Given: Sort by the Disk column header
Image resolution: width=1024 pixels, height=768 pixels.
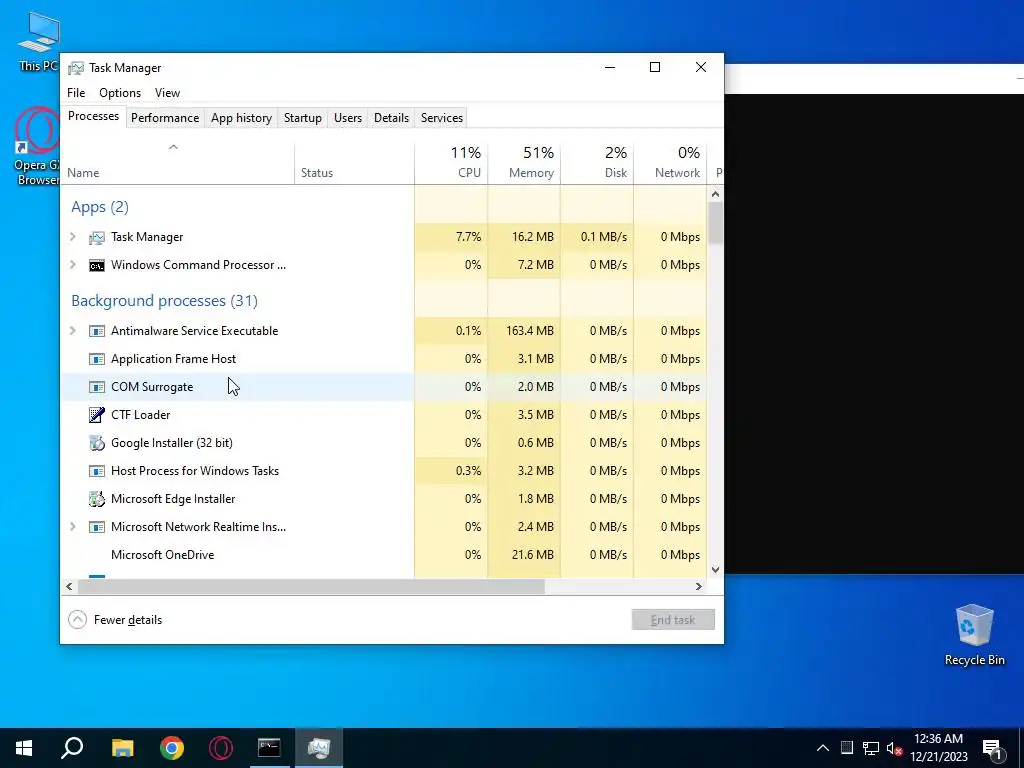Looking at the screenshot, I should [597, 164].
